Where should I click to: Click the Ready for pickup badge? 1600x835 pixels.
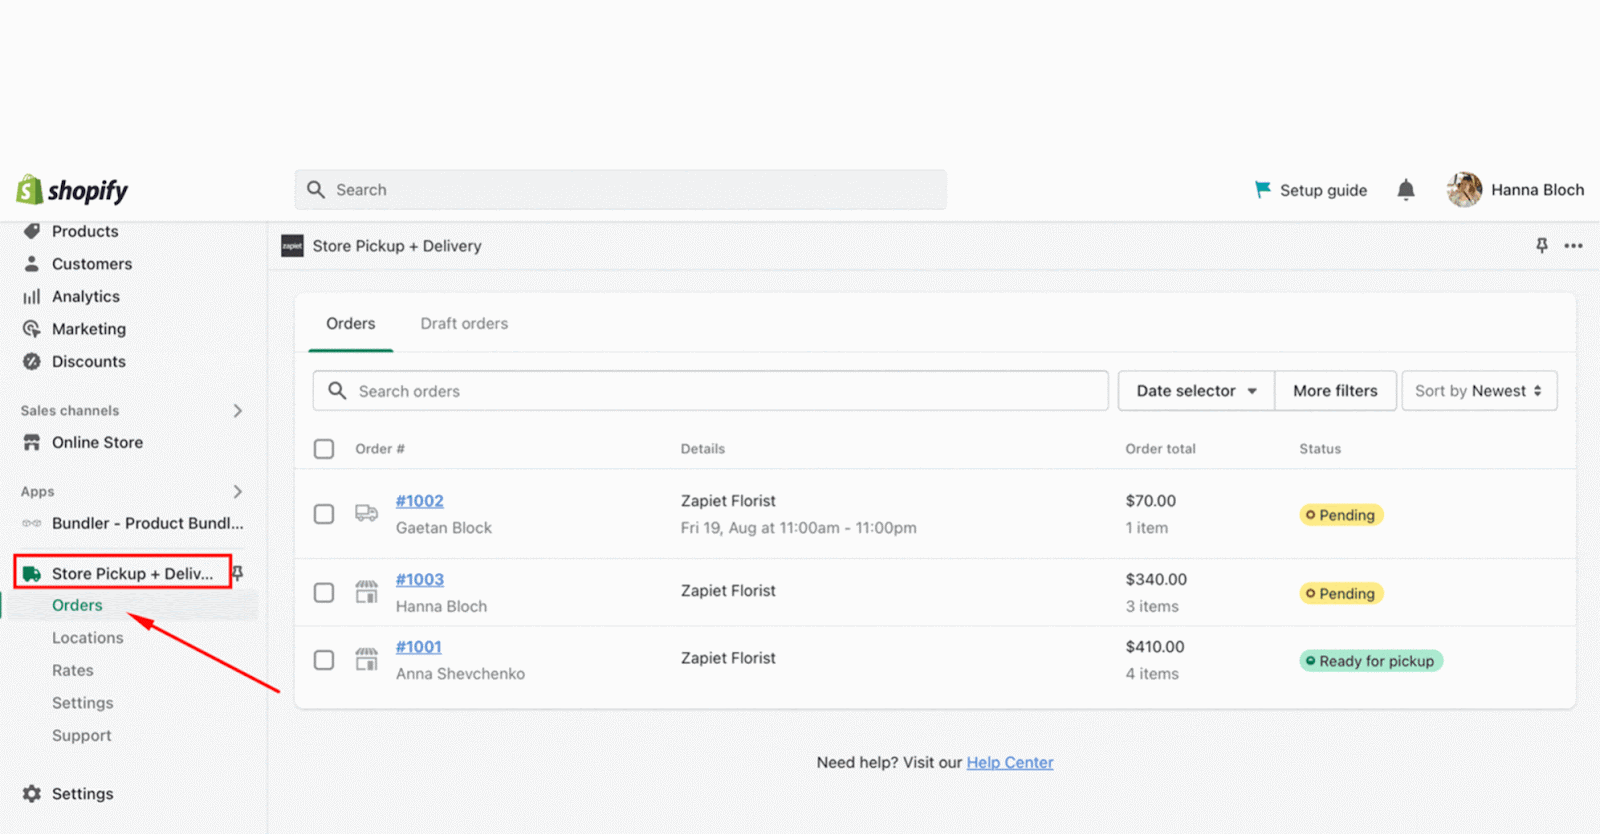pos(1371,661)
